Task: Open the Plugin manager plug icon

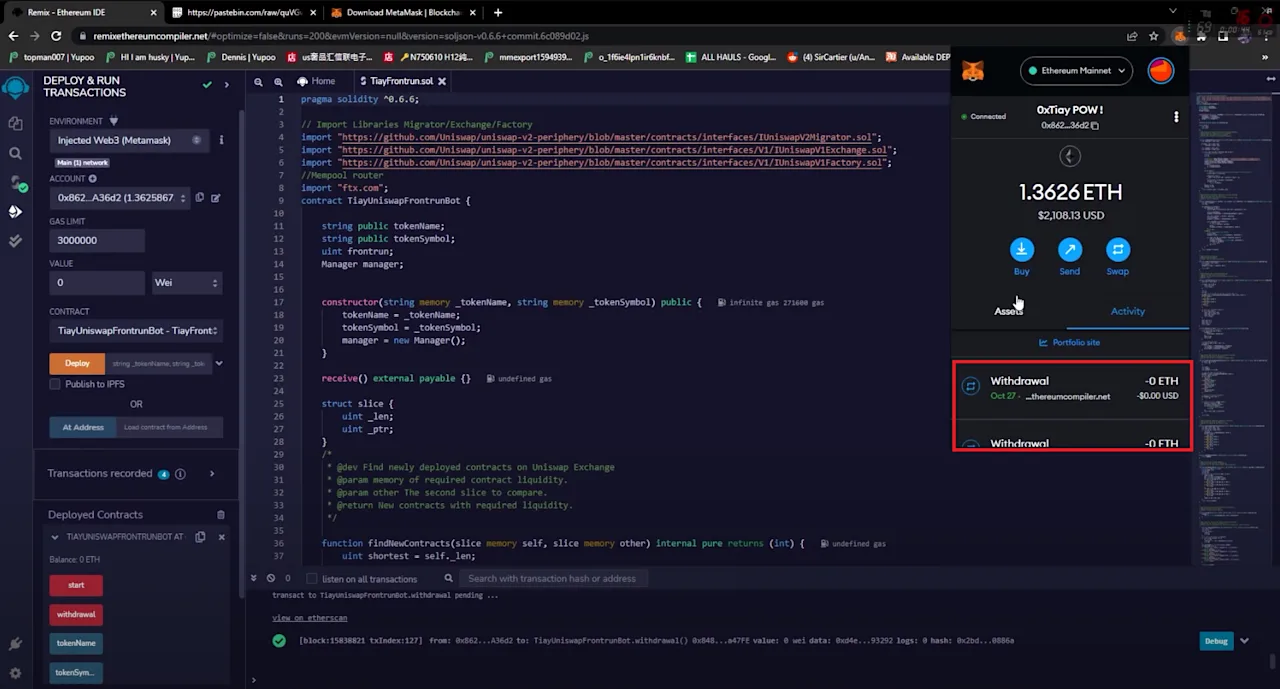Action: 15,644
